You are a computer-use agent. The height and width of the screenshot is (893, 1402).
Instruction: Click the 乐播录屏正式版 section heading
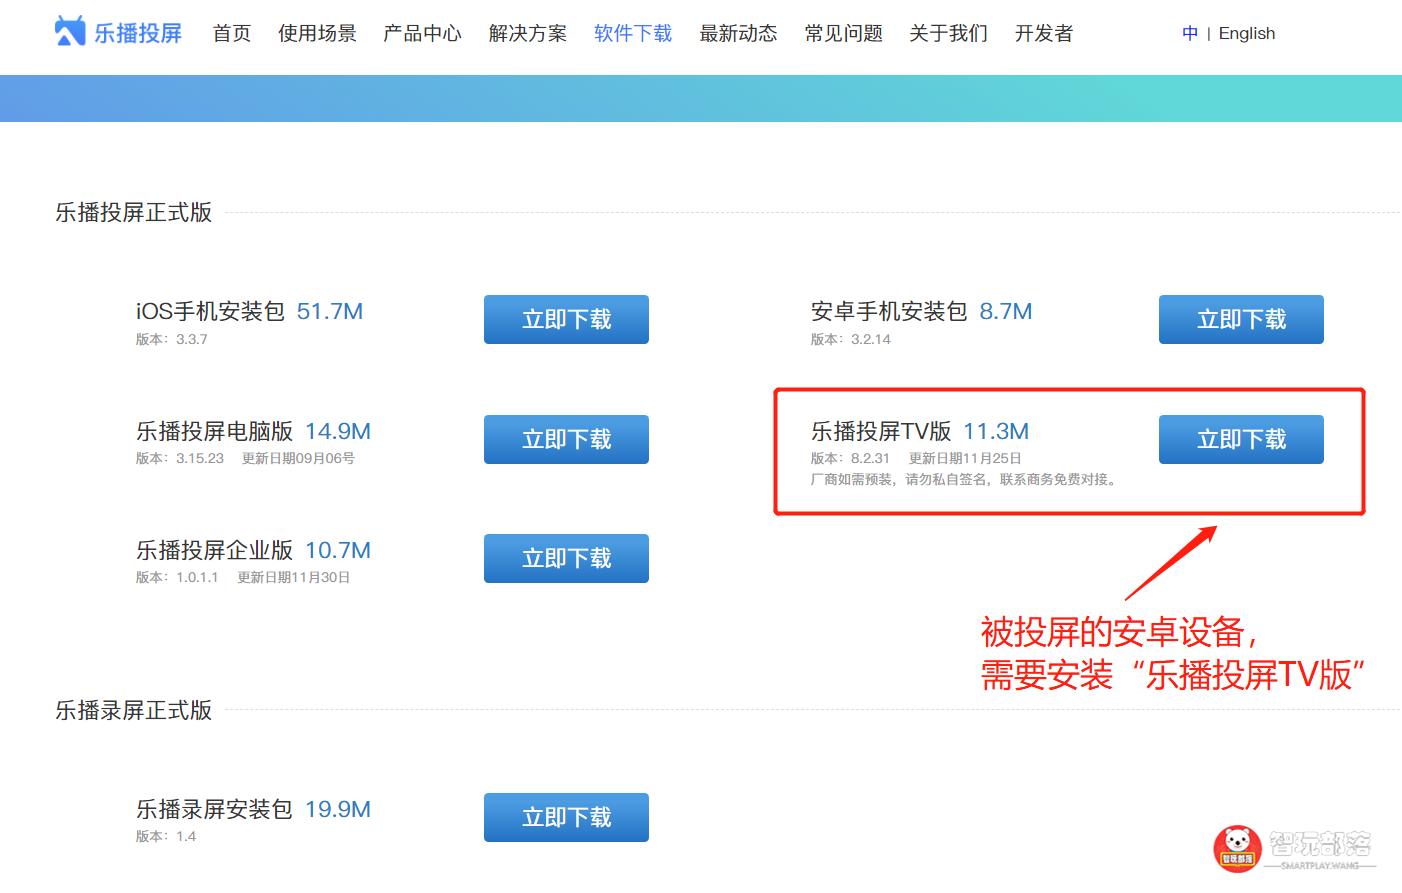point(134,710)
